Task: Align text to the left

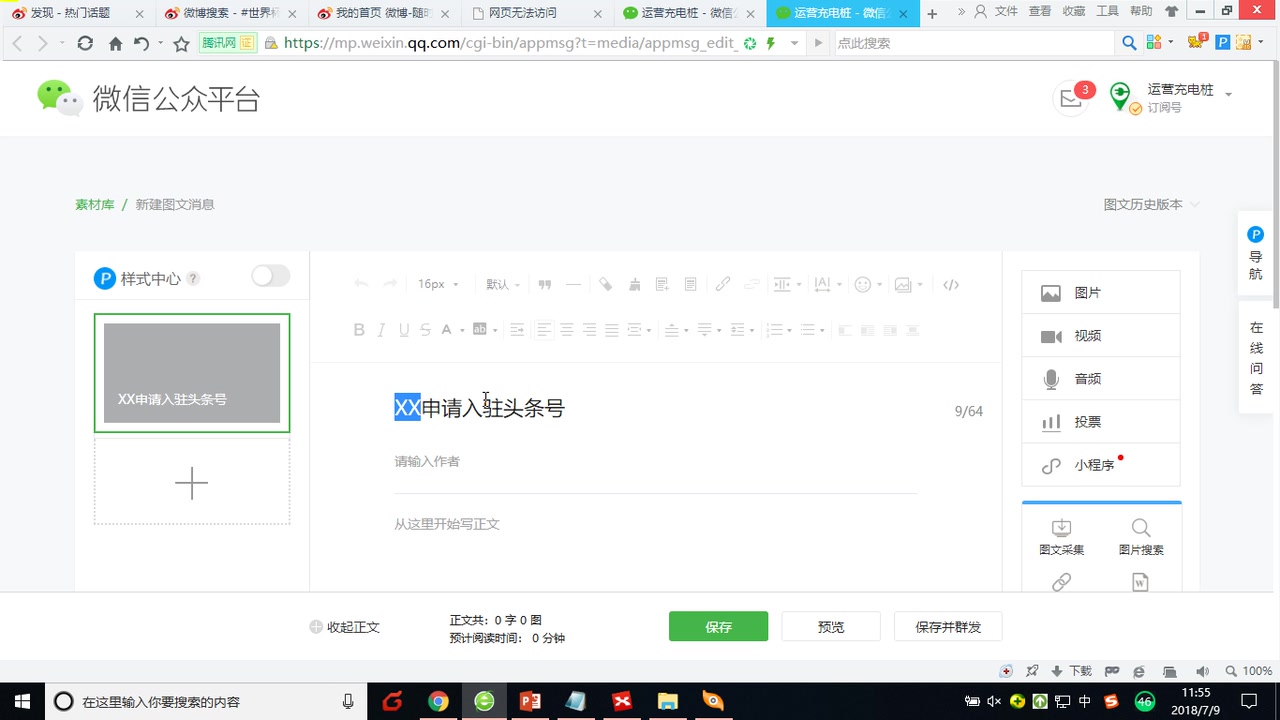Action: click(x=544, y=330)
